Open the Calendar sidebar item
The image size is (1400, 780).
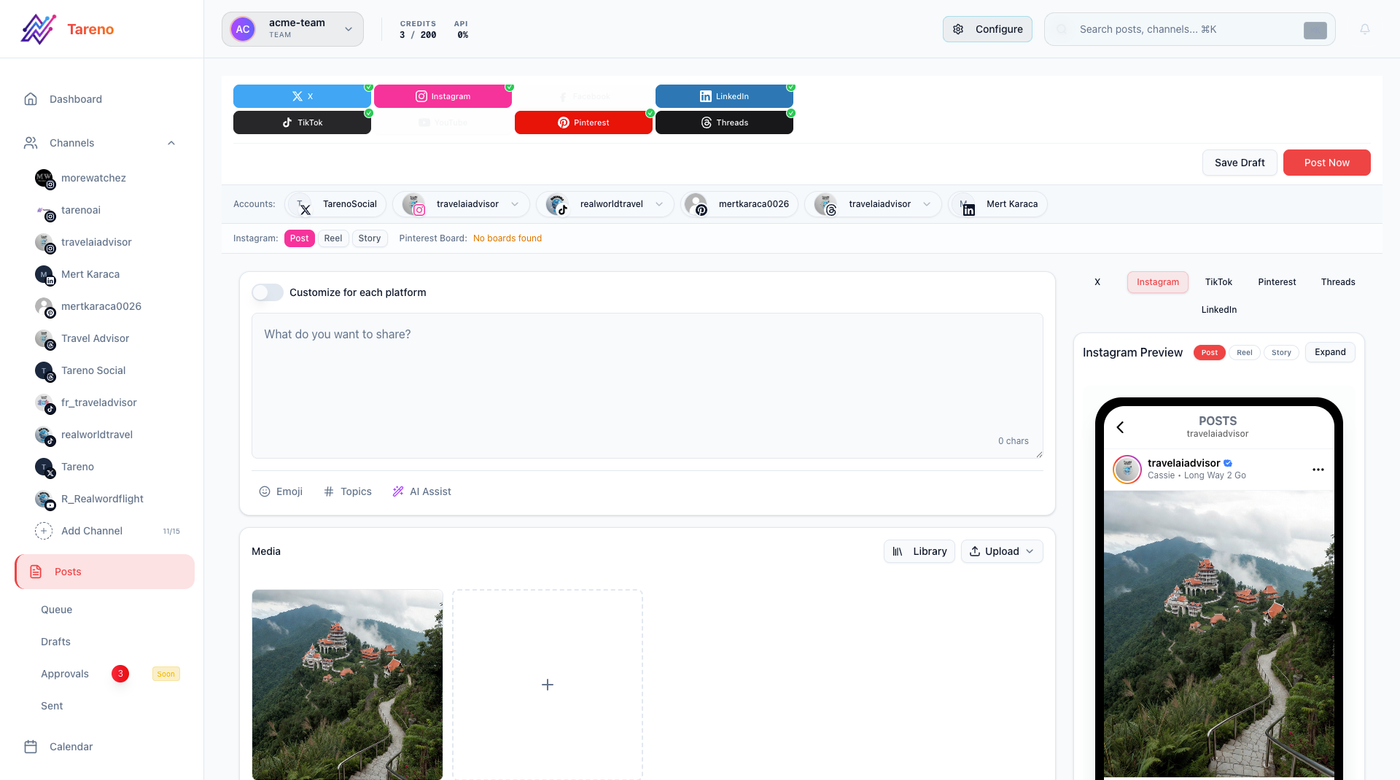71,747
